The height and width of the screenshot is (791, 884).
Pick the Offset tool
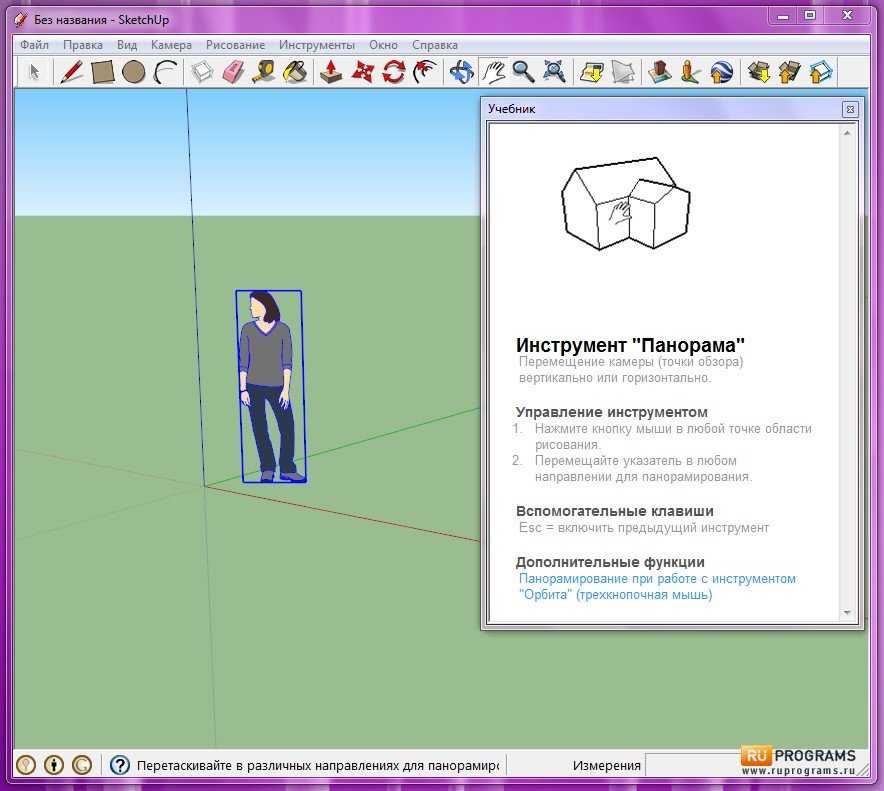click(425, 72)
